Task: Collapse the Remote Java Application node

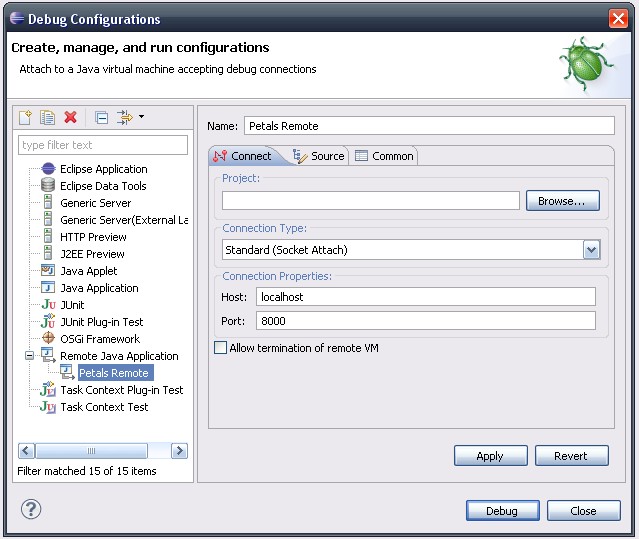Action: coord(30,356)
